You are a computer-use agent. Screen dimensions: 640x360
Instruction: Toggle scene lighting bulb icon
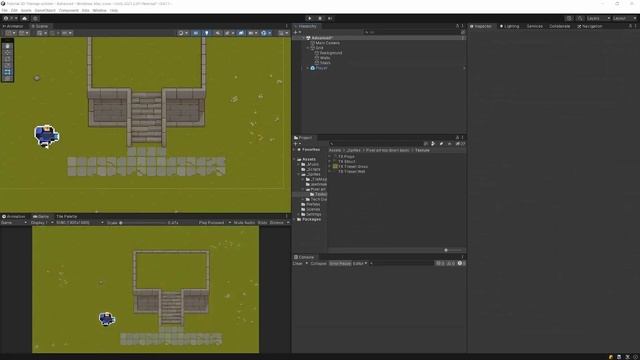(x=207, y=33)
